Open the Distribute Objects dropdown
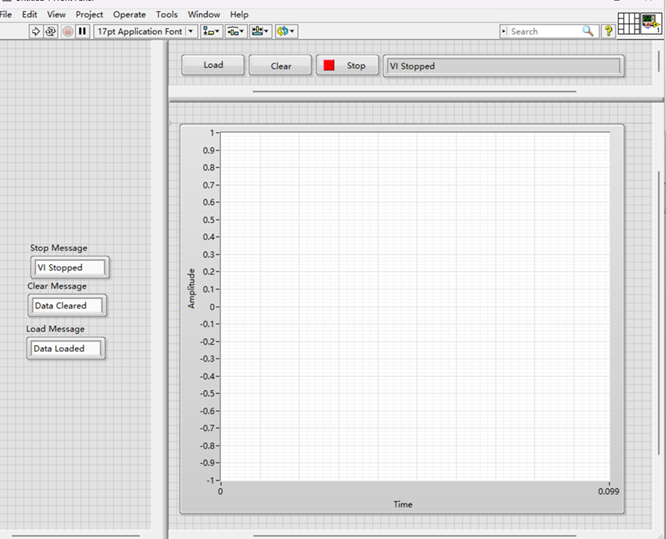The width and height of the screenshot is (666, 539). [x=236, y=32]
